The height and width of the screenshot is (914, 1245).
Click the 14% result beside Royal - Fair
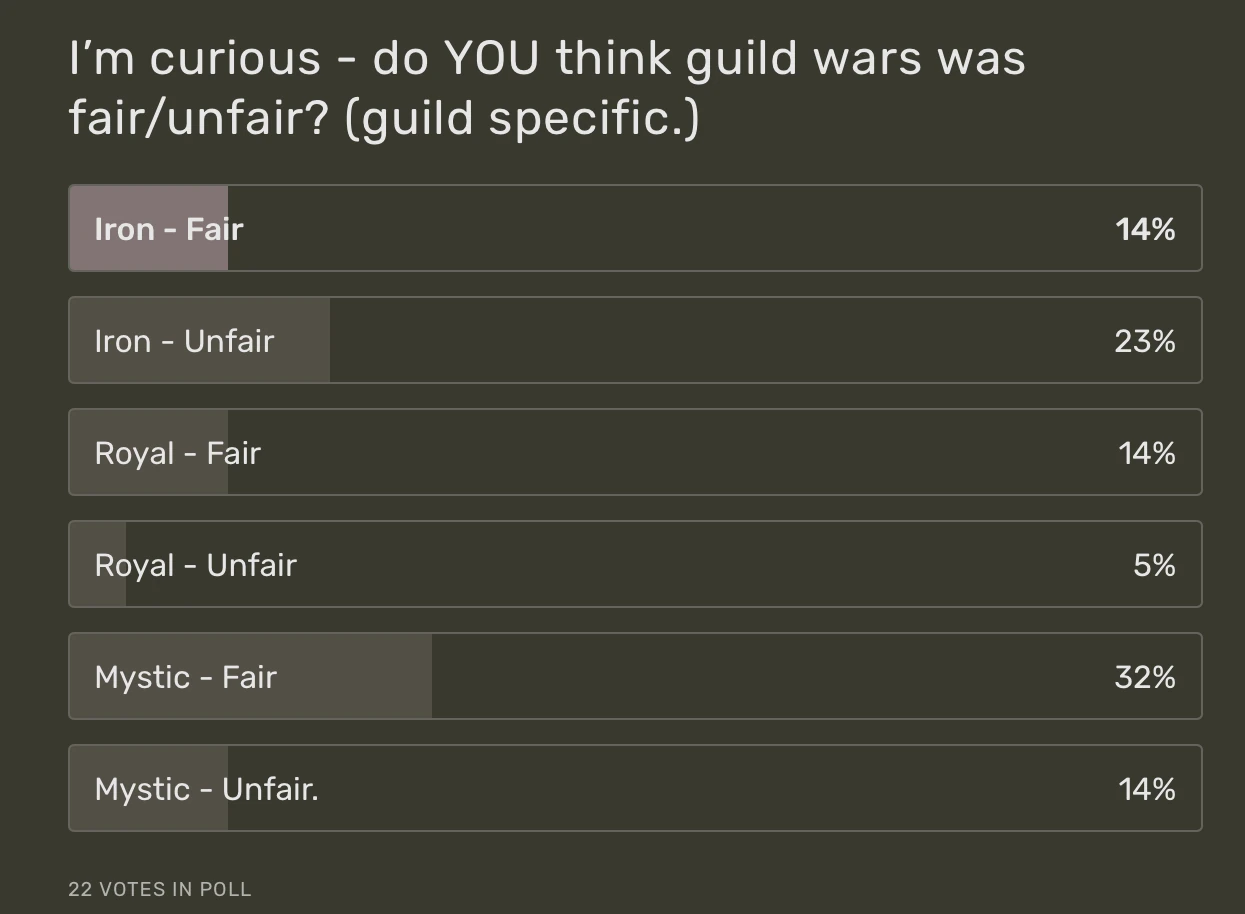[1146, 453]
